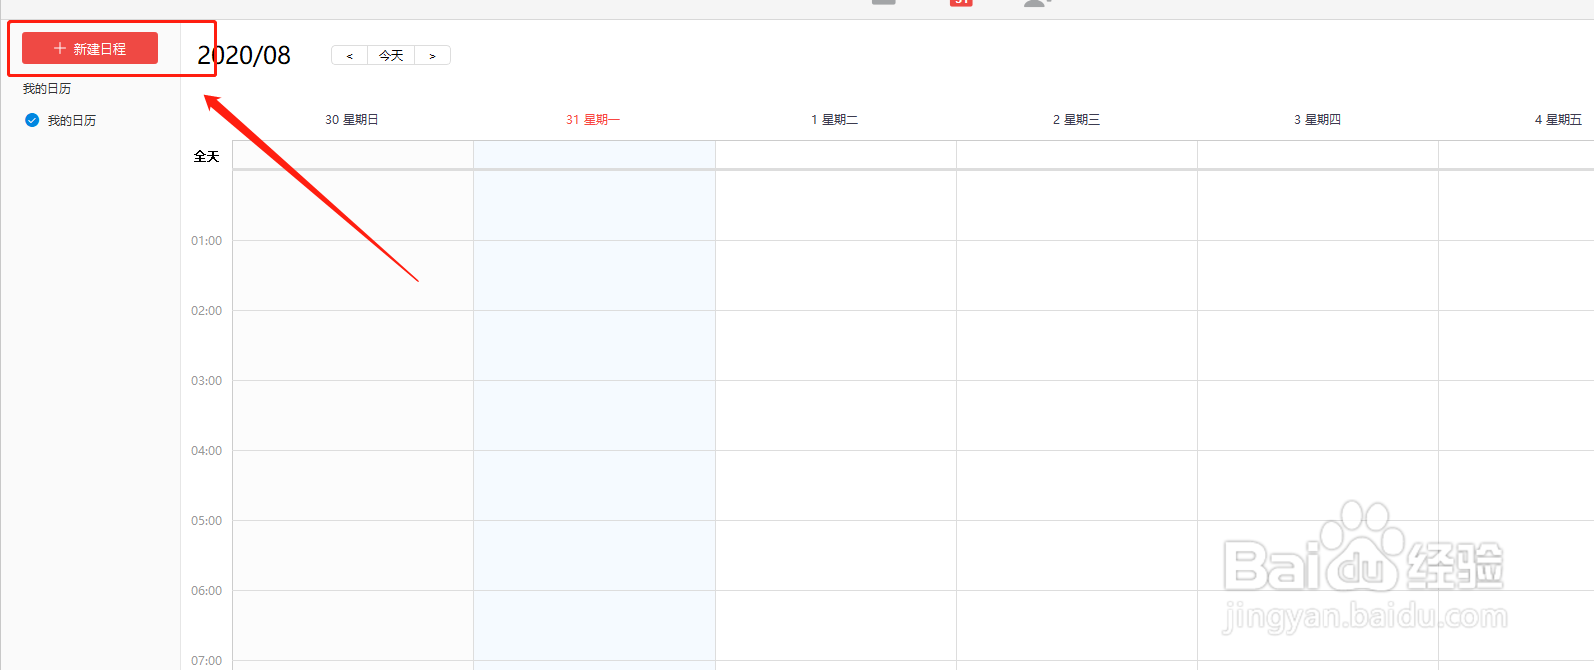
Task: Click the 07:00 time label
Action: click(x=206, y=661)
